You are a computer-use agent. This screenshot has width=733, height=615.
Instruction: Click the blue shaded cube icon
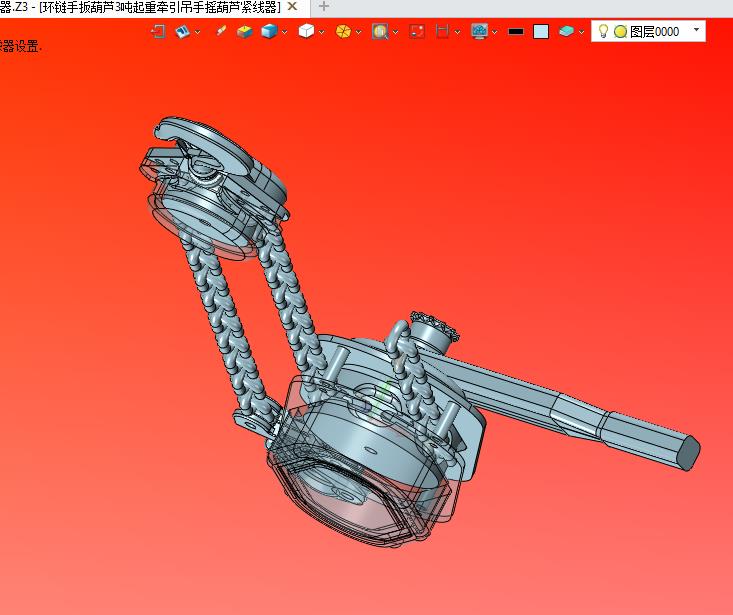pos(269,31)
